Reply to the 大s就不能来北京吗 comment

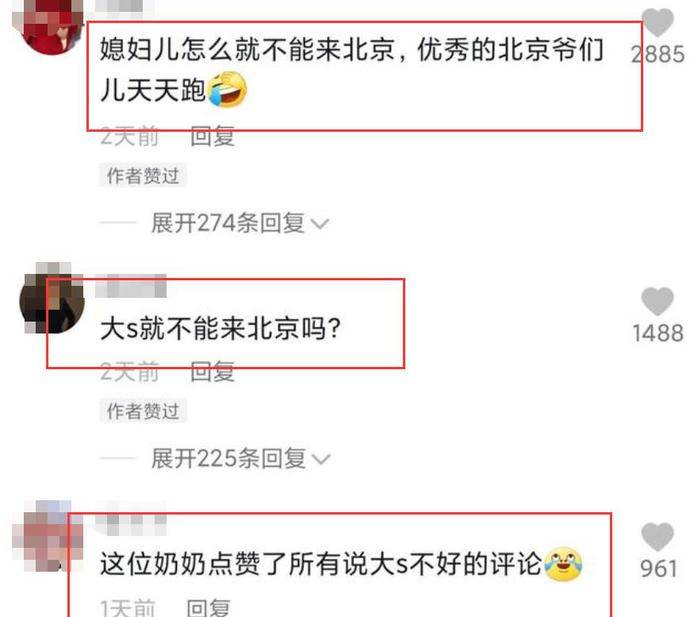click(x=212, y=371)
